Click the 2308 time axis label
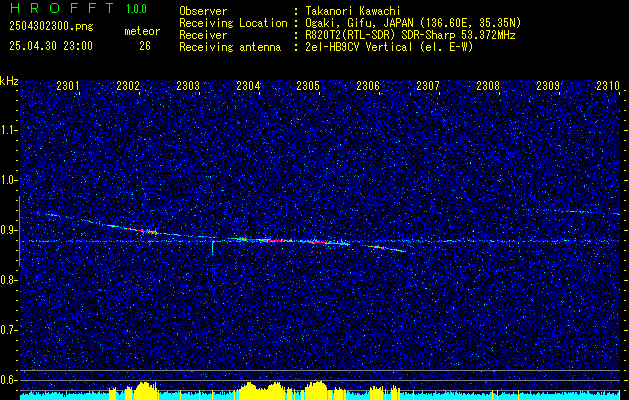The height and width of the screenshot is (400, 629). pos(488,85)
